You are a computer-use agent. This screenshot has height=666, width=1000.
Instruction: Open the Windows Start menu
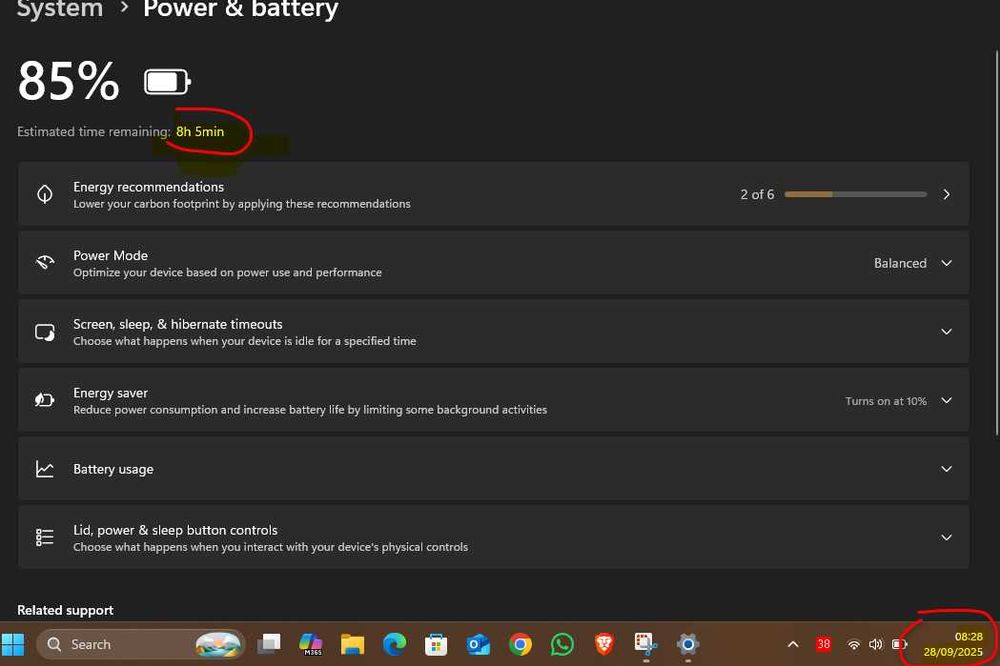(x=13, y=644)
